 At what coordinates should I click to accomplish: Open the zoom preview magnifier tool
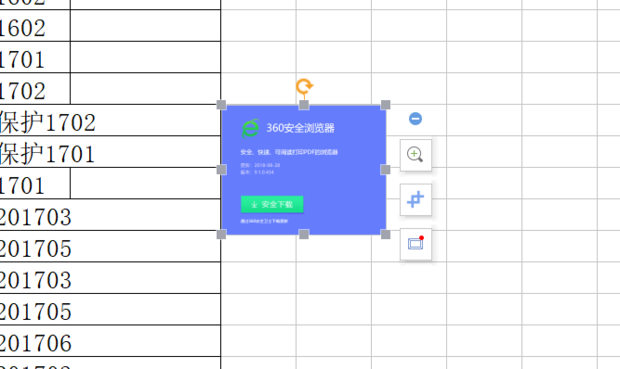[x=416, y=155]
